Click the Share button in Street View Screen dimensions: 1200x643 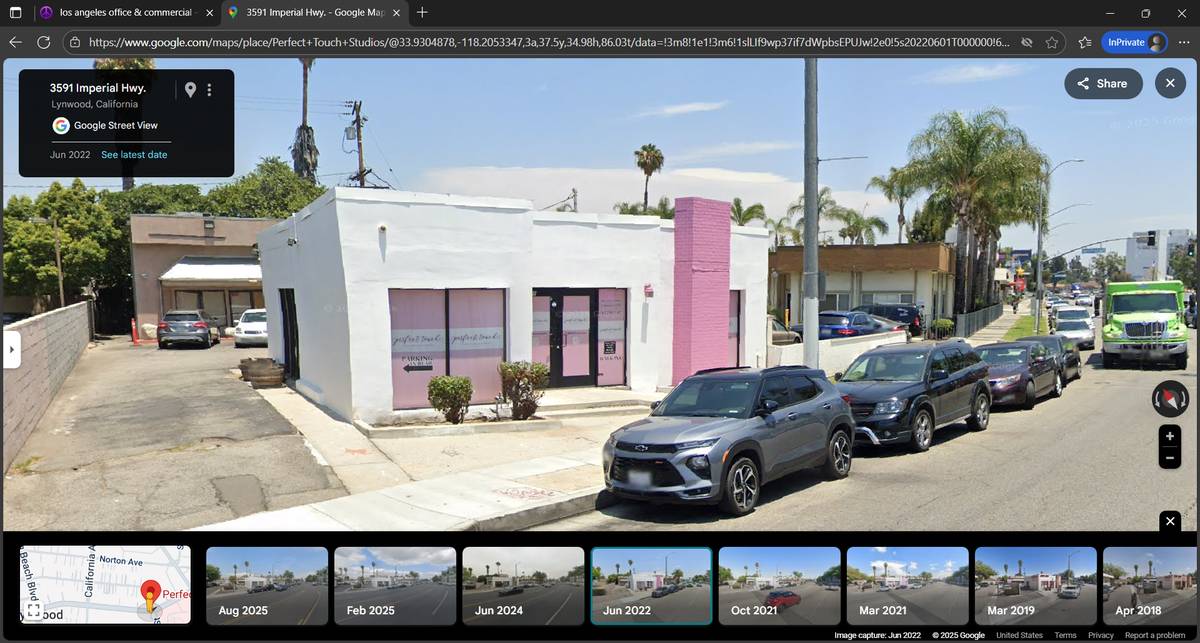pyautogui.click(x=1102, y=84)
